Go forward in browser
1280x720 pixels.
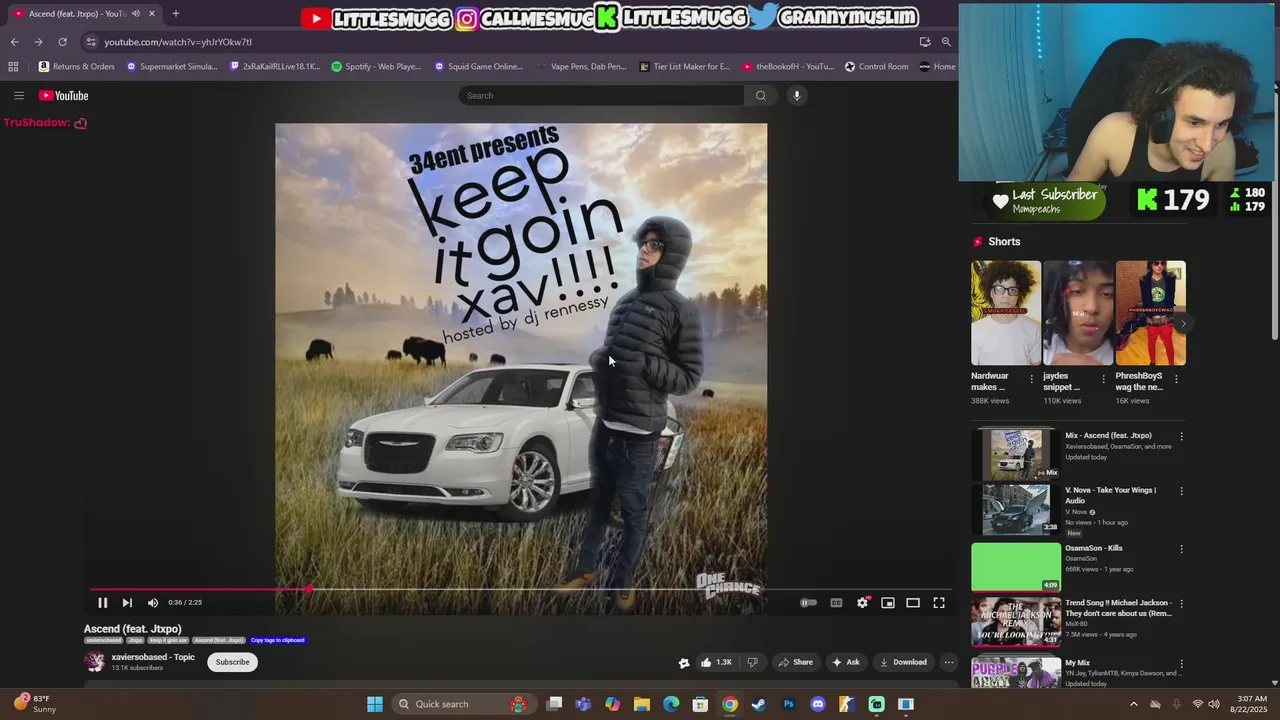coord(38,42)
